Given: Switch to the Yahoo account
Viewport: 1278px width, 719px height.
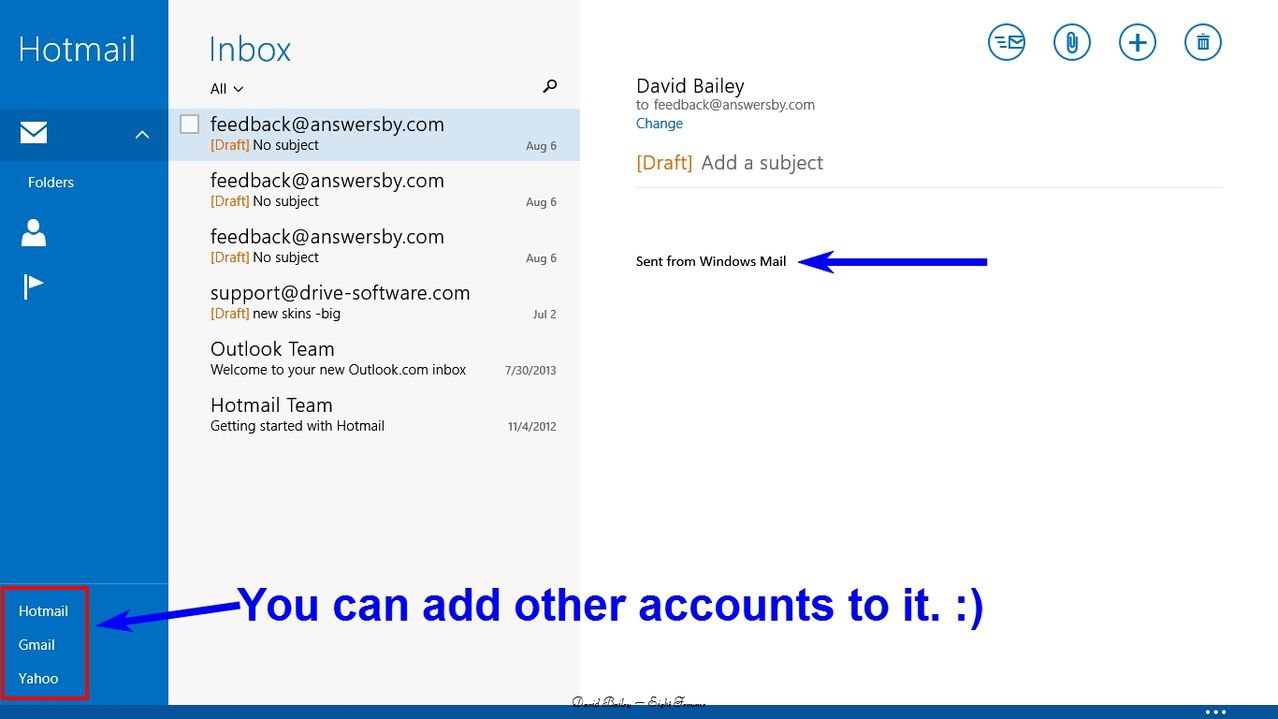Looking at the screenshot, I should pos(39,678).
